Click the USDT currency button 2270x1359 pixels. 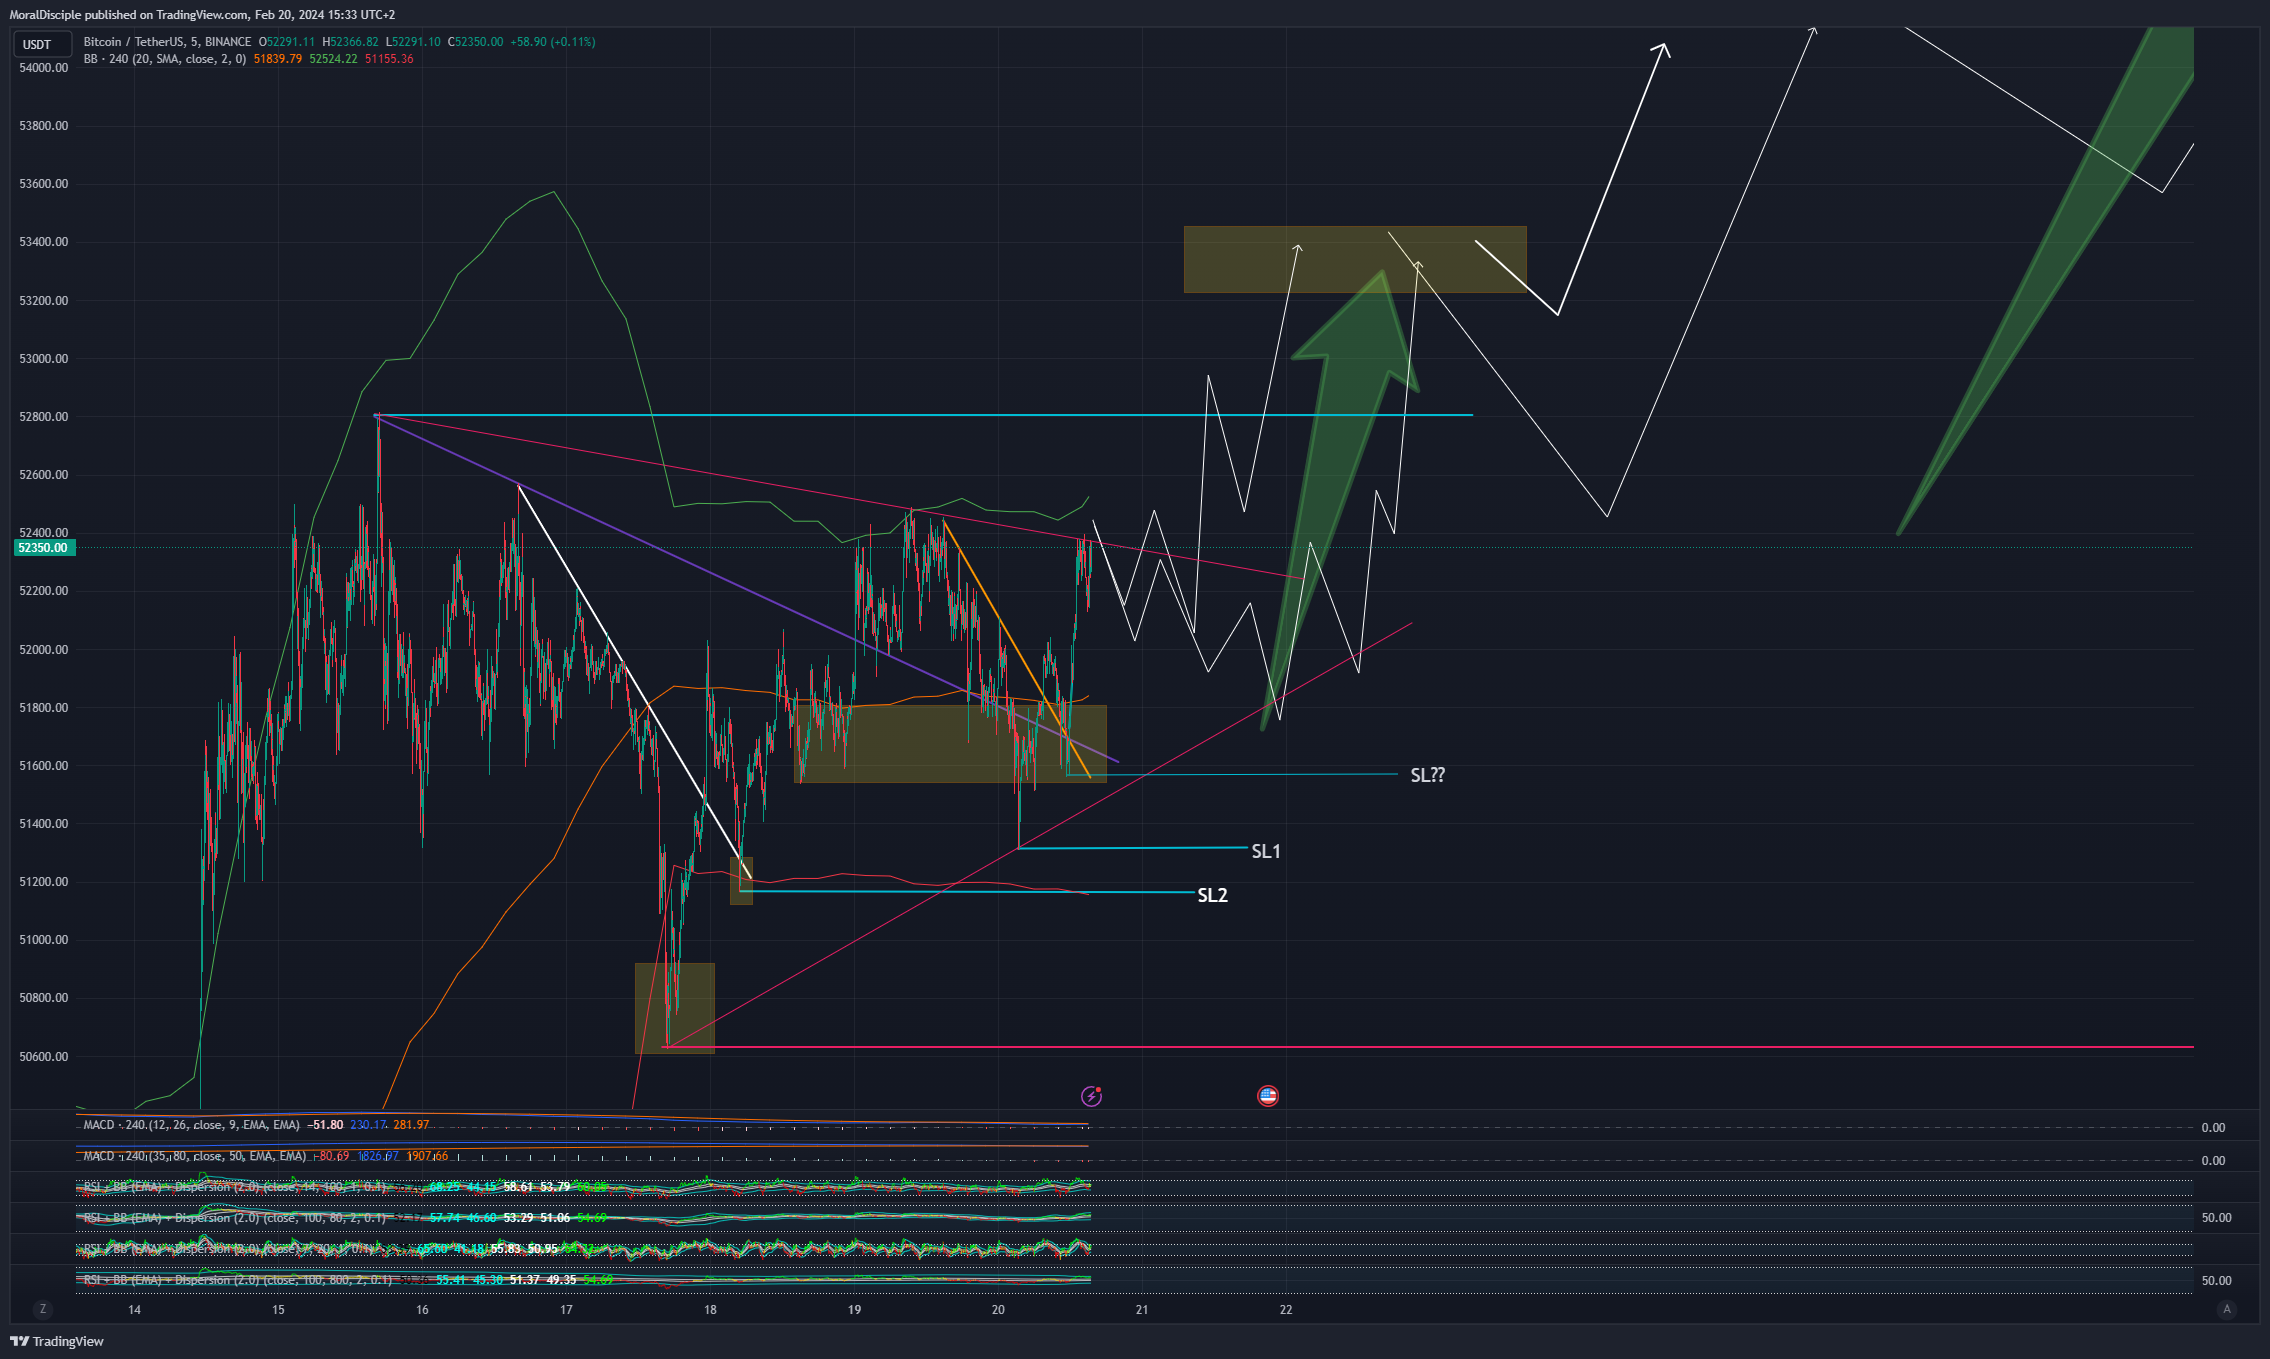[41, 44]
